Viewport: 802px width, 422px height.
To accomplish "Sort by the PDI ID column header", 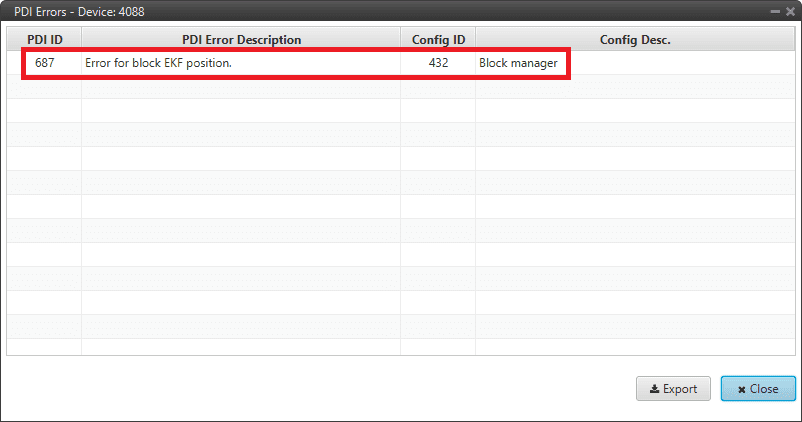I will click(44, 40).
